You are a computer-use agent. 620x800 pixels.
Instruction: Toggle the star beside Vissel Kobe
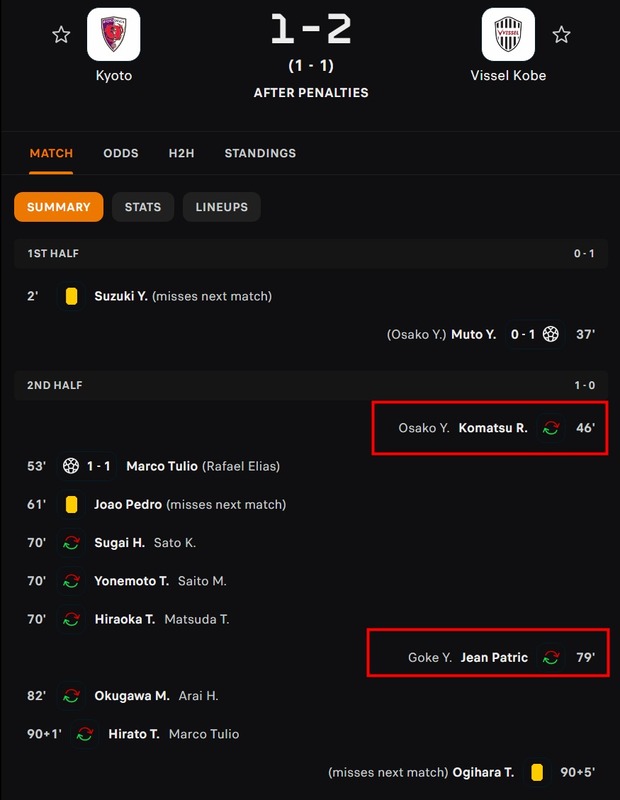point(561,35)
